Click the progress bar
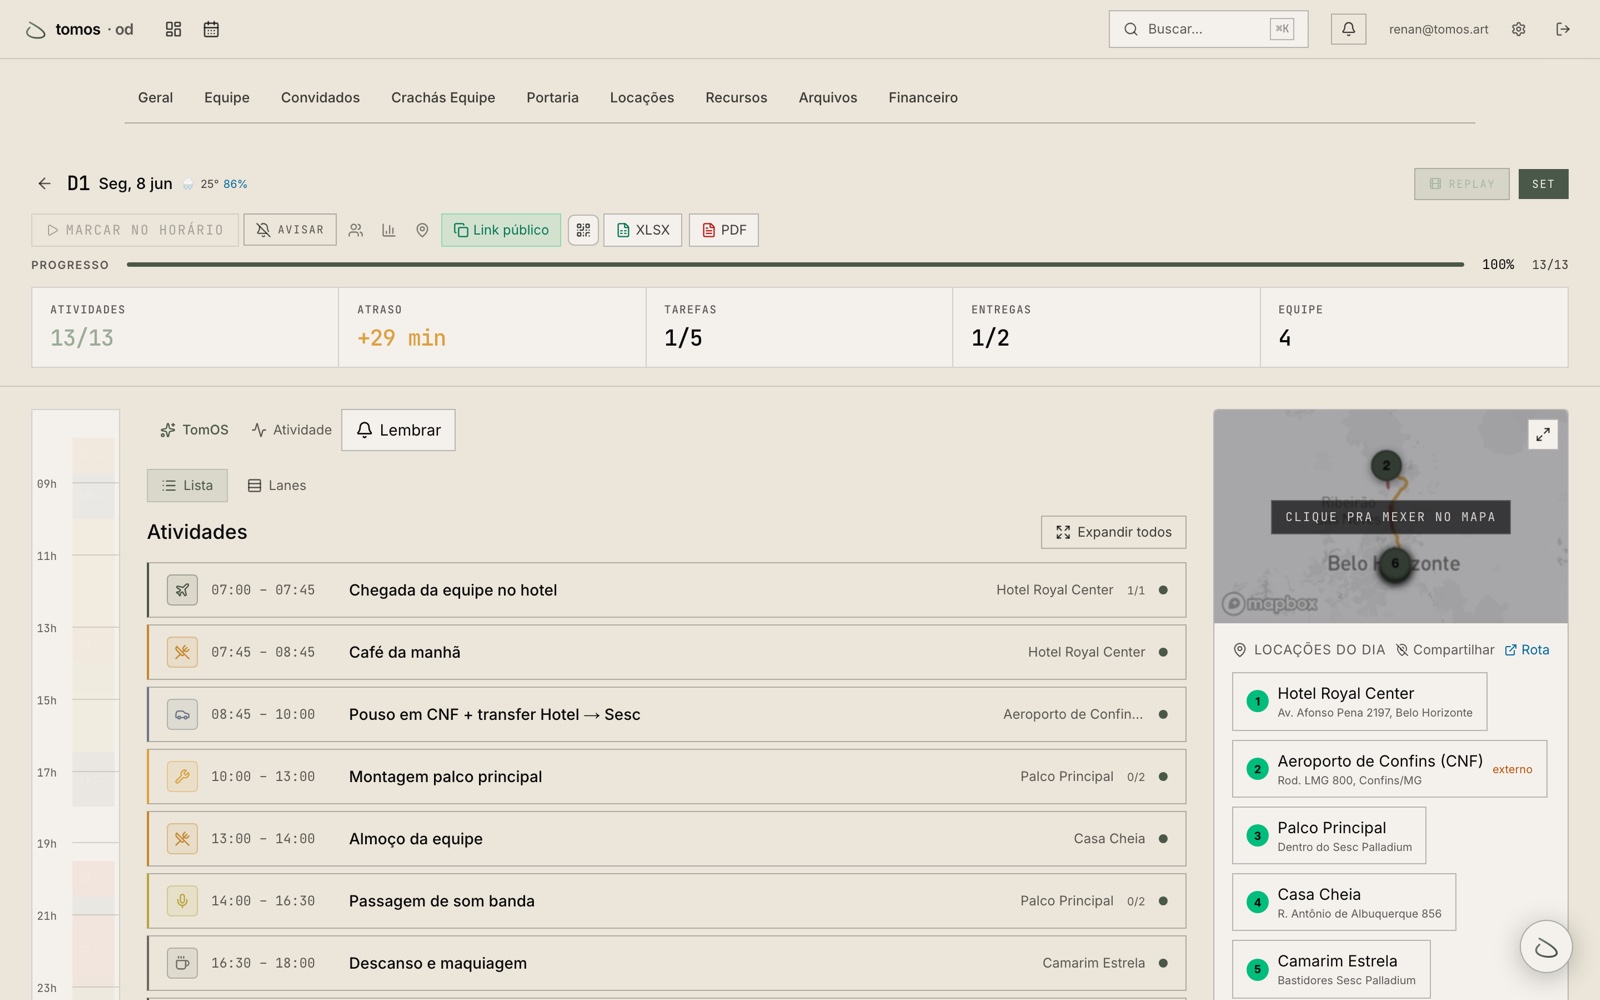 [x=795, y=265]
